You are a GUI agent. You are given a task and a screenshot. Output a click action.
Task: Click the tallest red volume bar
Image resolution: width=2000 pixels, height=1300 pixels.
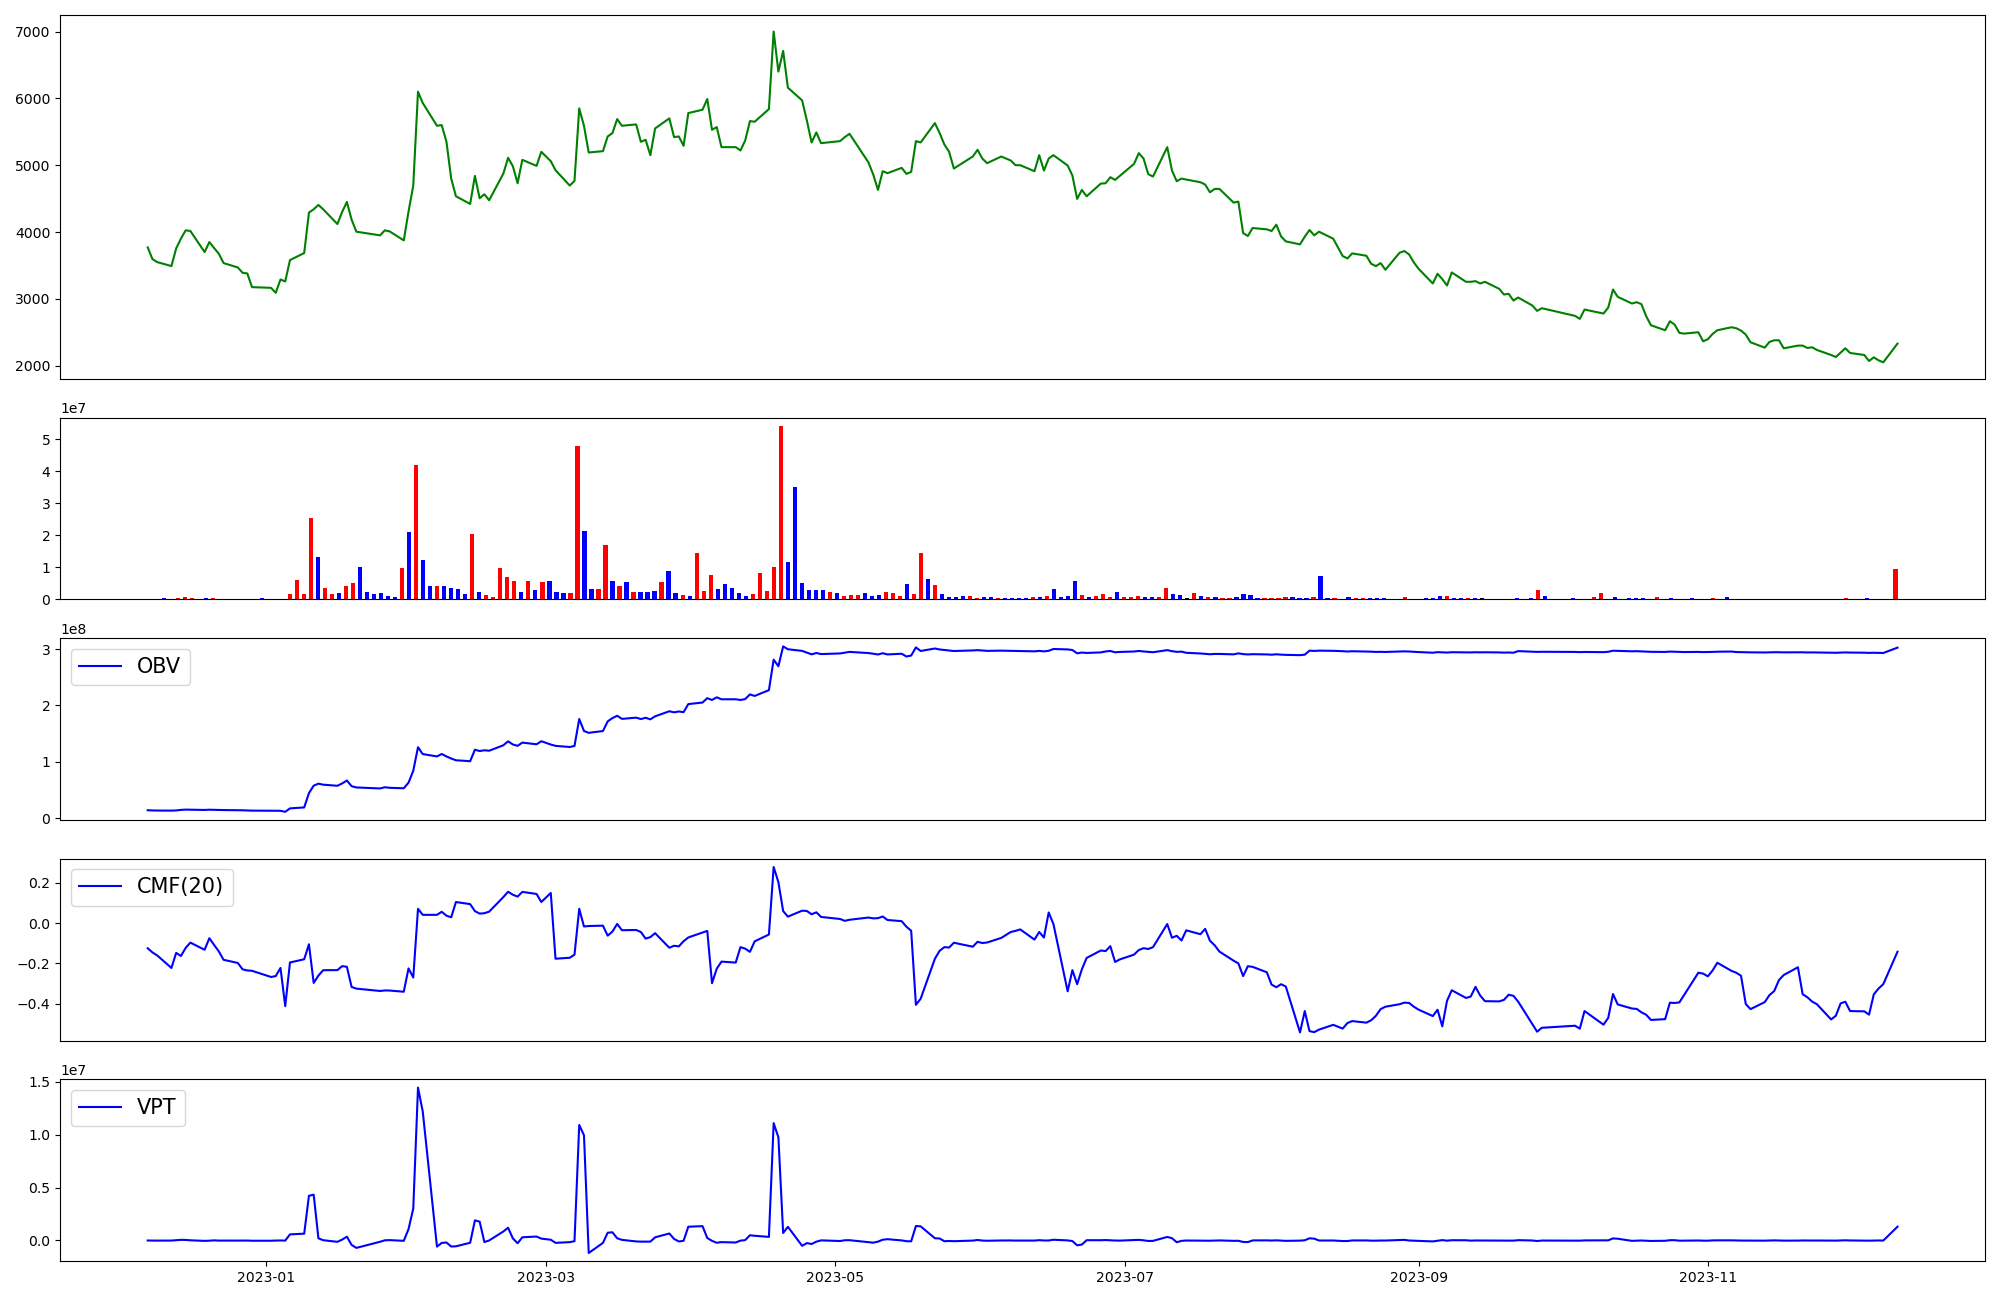tap(781, 510)
